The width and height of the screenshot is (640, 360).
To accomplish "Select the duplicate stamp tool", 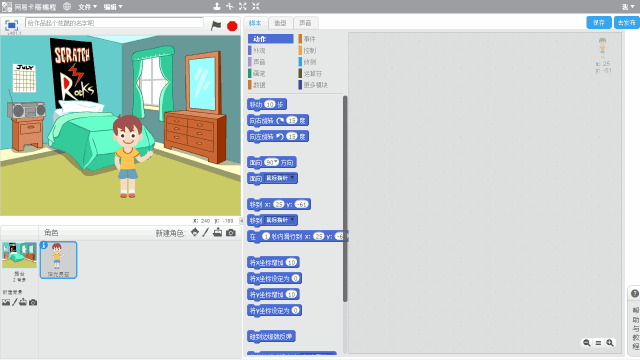I will [x=217, y=6].
